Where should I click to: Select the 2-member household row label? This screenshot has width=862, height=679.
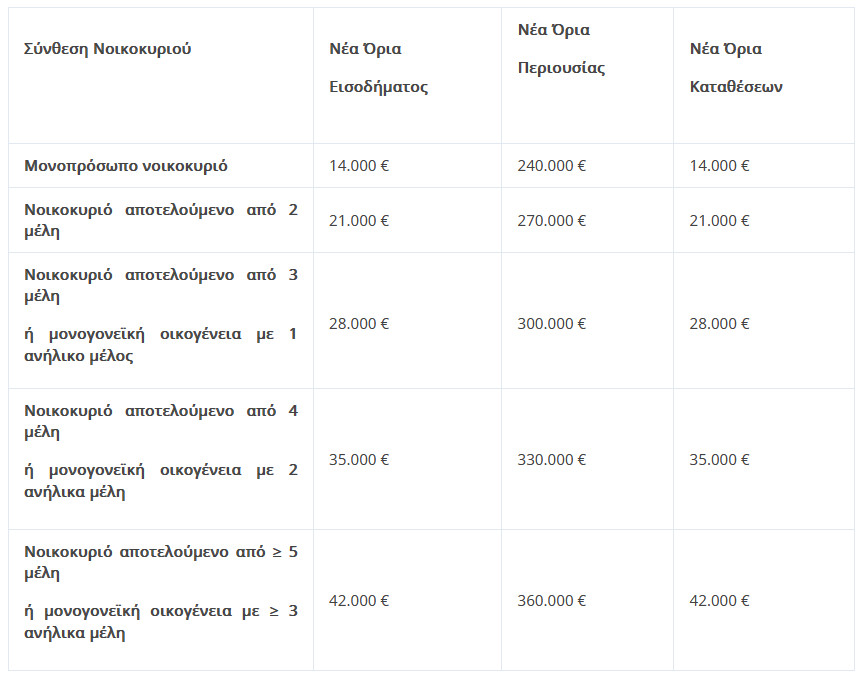(160, 220)
